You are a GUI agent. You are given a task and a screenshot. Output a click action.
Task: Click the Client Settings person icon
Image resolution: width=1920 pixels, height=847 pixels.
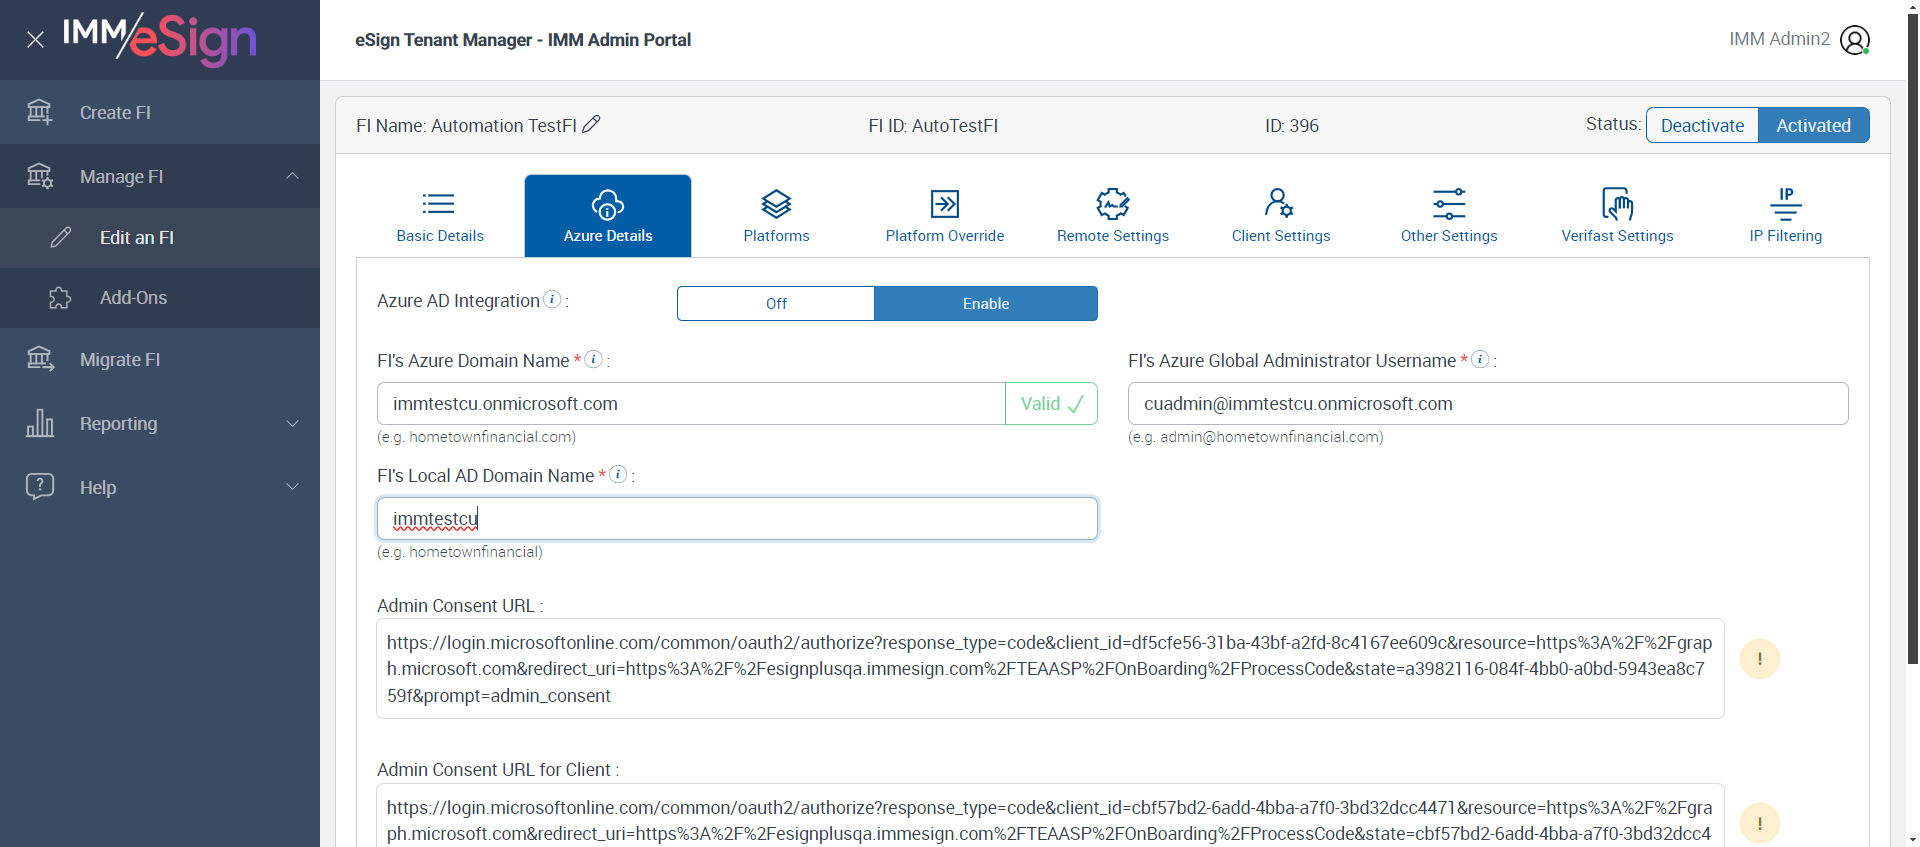(x=1279, y=203)
